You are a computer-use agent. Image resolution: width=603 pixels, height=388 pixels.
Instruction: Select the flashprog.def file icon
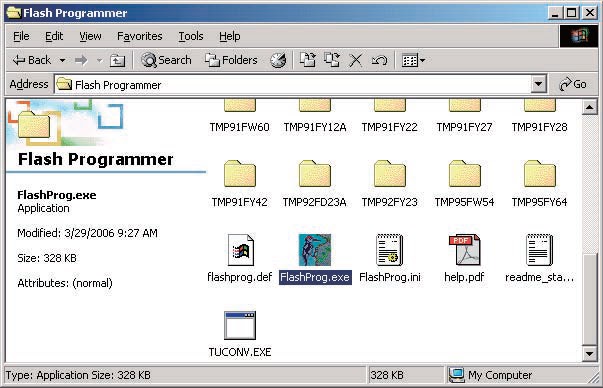tap(241, 250)
